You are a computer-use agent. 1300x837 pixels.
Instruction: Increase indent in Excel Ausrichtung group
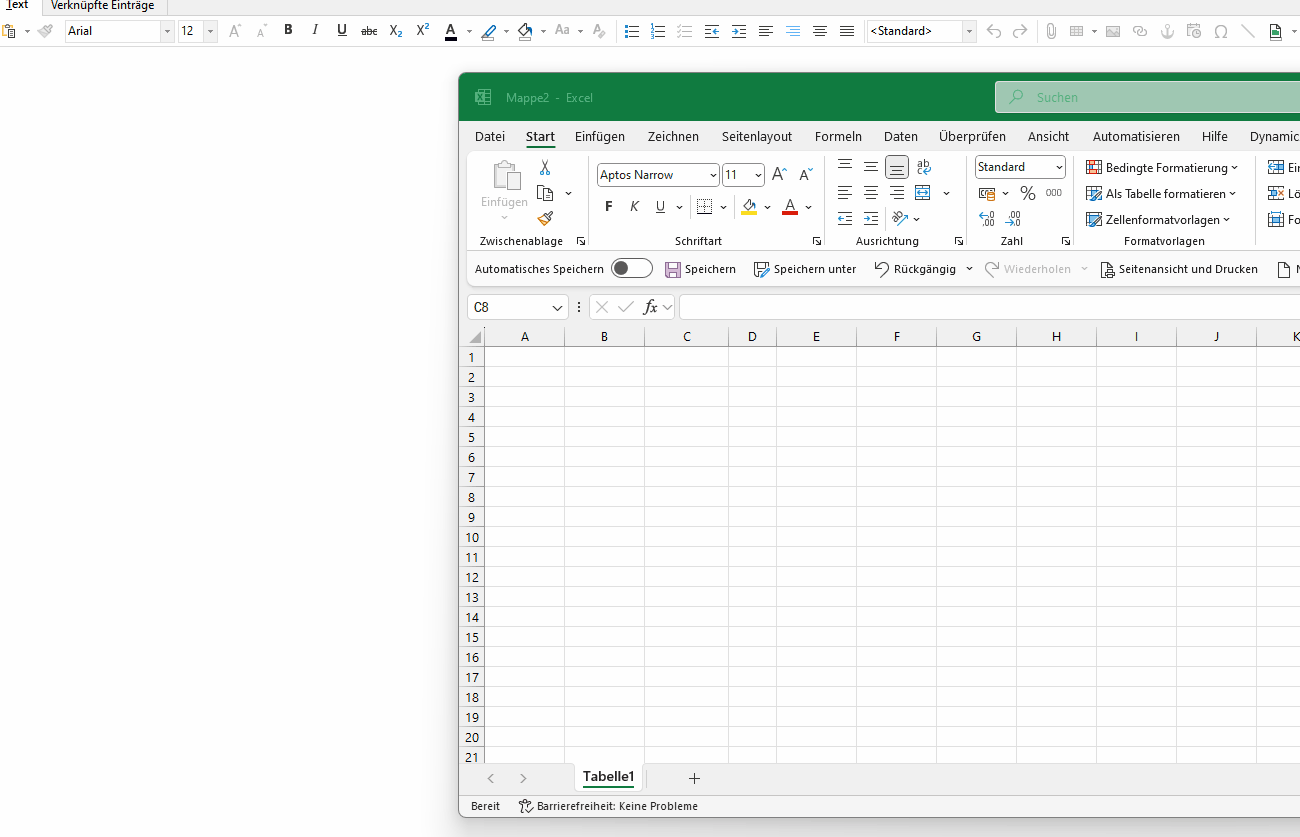871,219
